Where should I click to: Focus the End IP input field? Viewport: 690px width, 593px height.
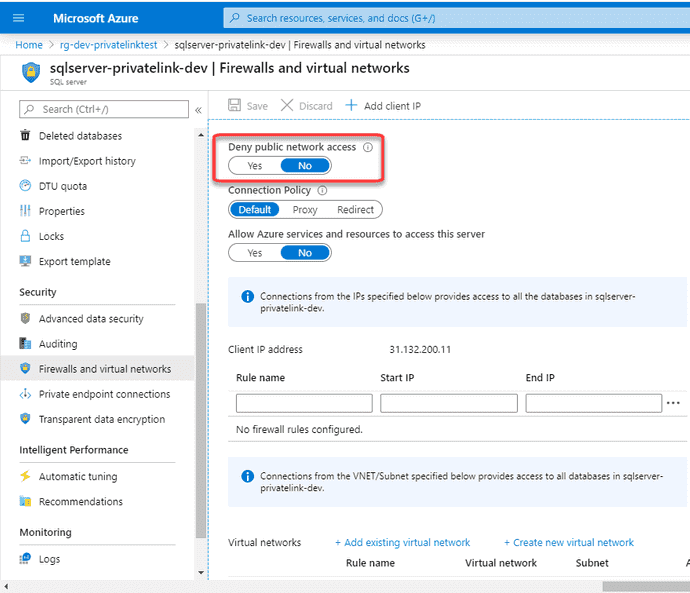594,403
